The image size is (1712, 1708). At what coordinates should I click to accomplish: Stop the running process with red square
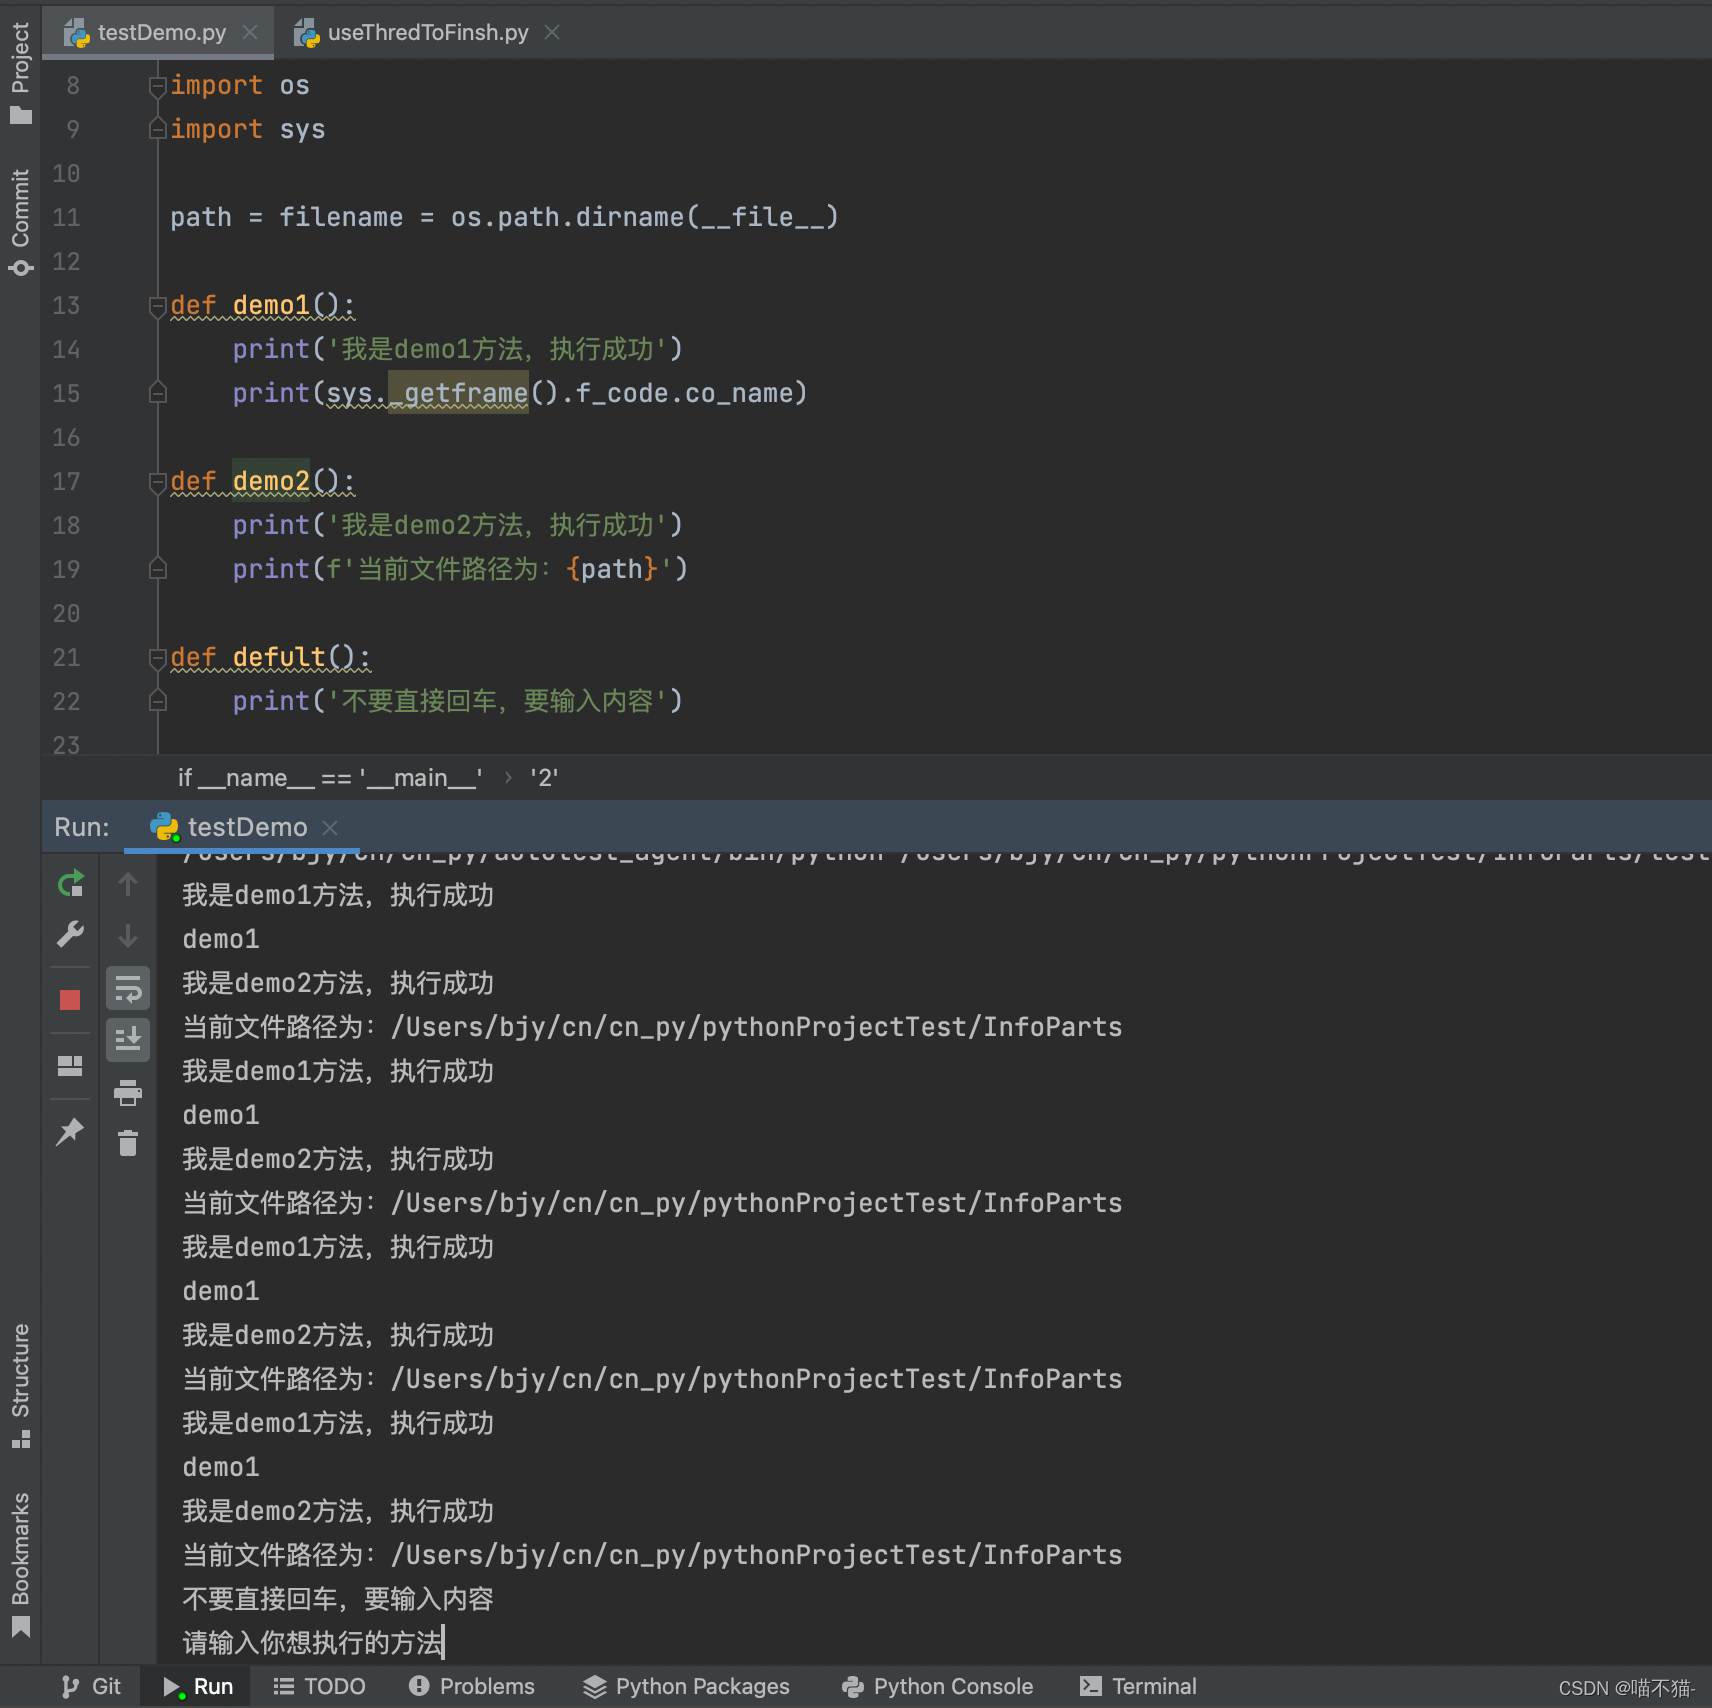click(70, 999)
